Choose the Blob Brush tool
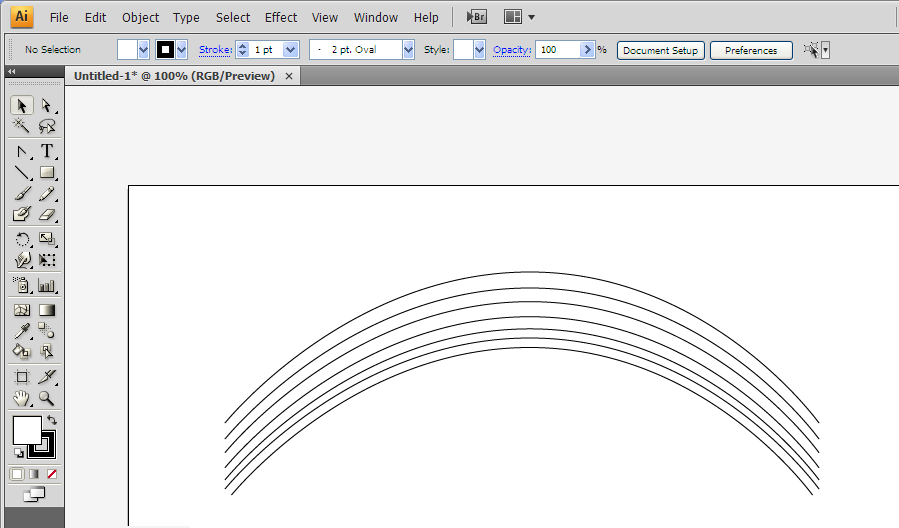The width and height of the screenshot is (899, 528). (22, 214)
